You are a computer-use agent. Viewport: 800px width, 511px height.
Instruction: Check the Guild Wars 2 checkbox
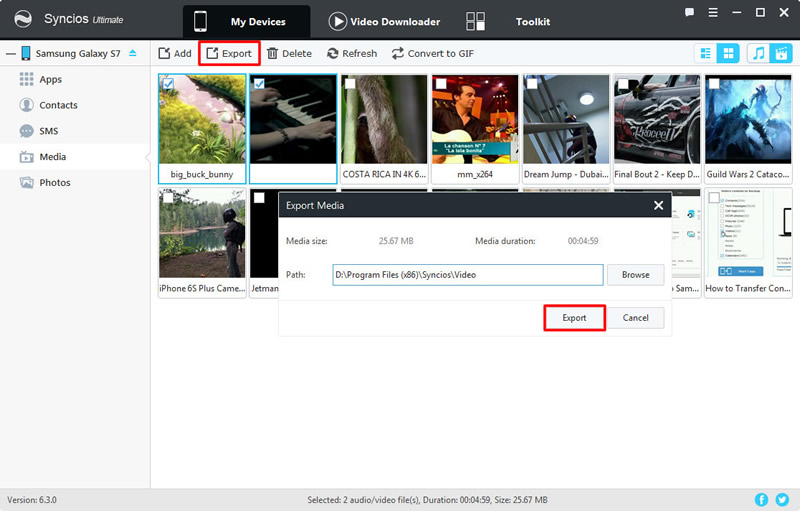tap(714, 84)
